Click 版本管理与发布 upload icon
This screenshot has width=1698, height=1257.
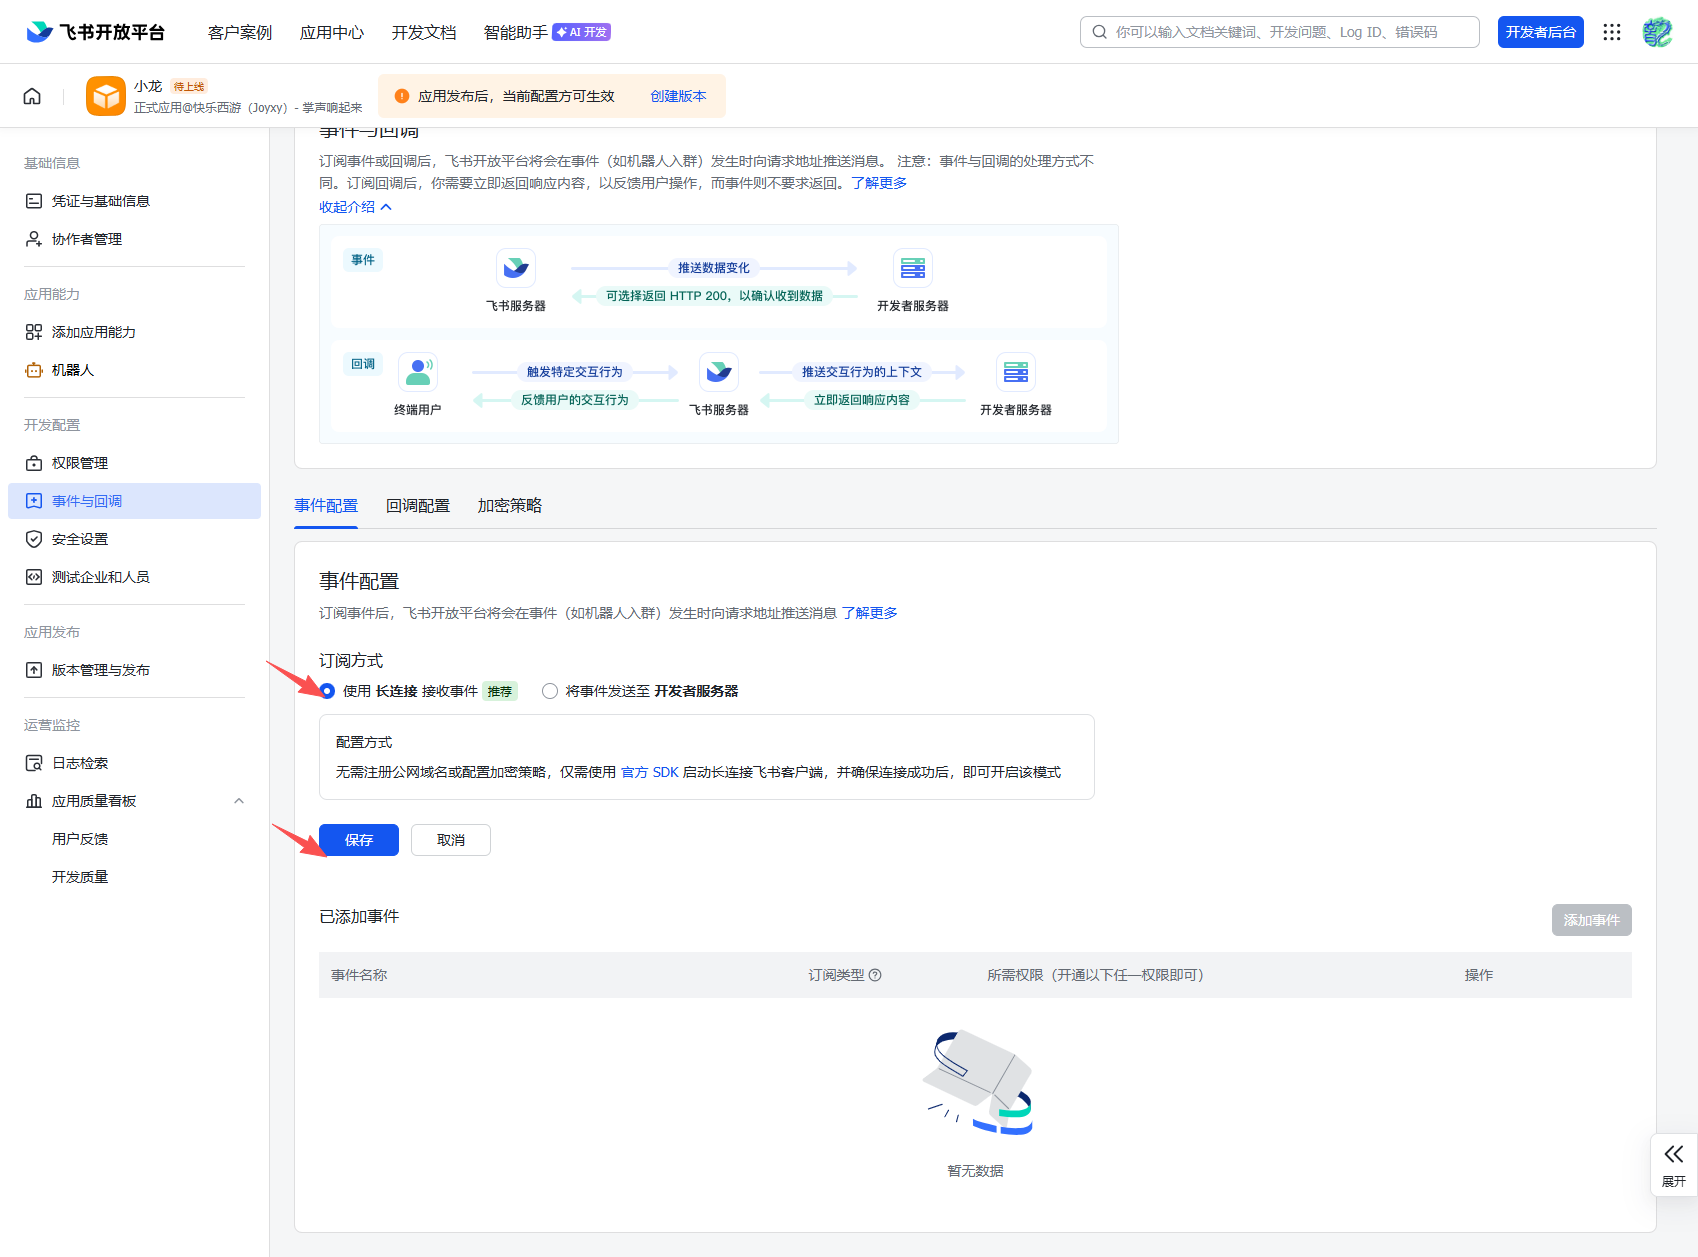point(34,670)
